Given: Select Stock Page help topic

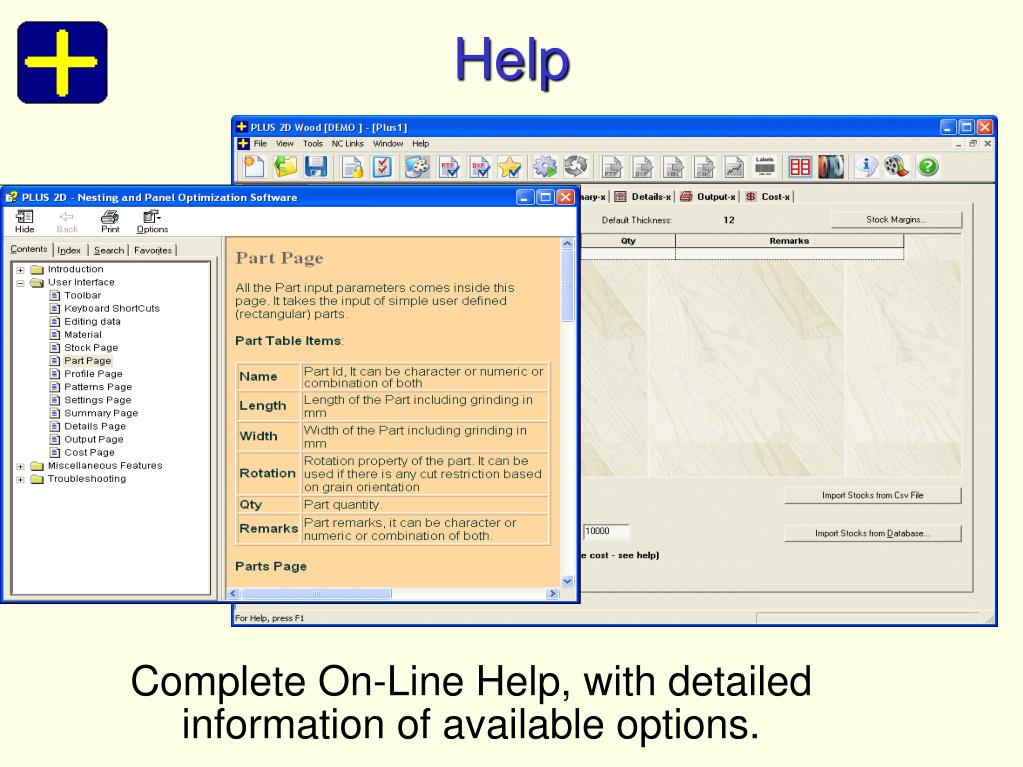Looking at the screenshot, I should click(x=91, y=348).
